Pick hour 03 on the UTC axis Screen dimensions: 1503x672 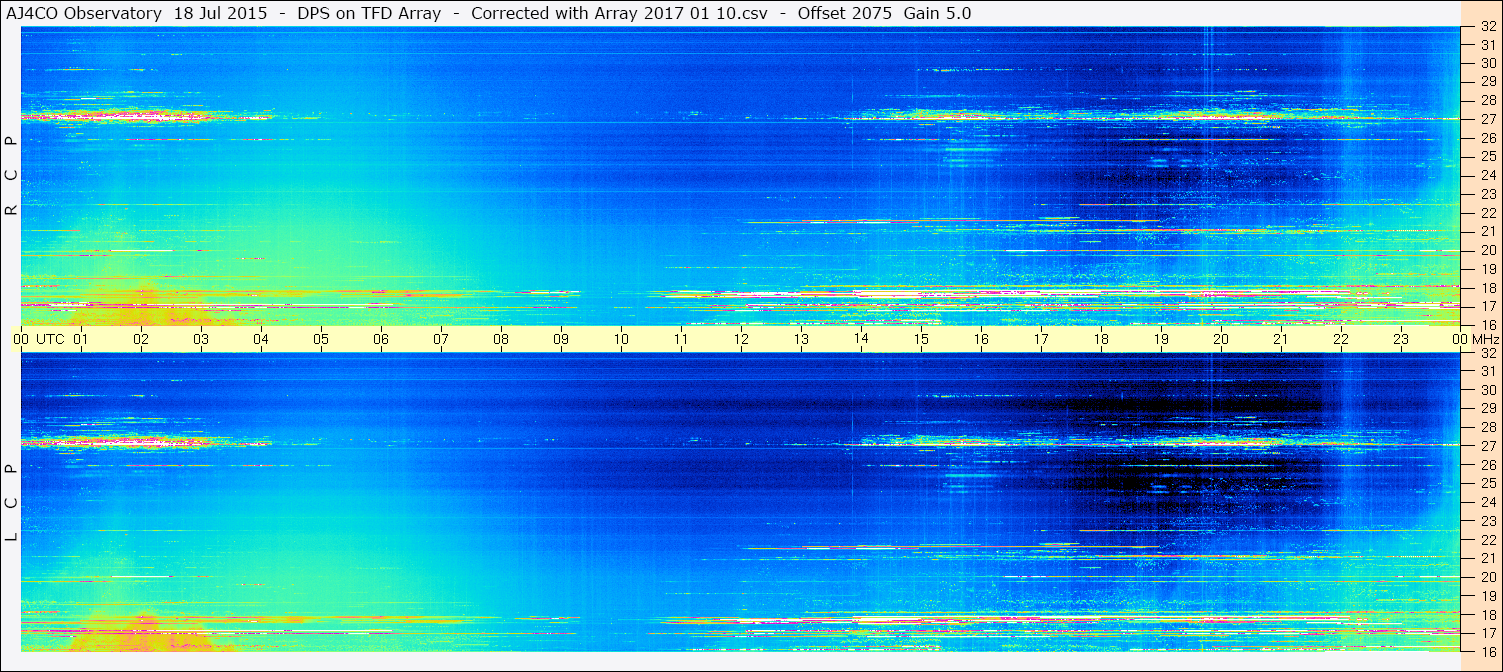point(201,339)
